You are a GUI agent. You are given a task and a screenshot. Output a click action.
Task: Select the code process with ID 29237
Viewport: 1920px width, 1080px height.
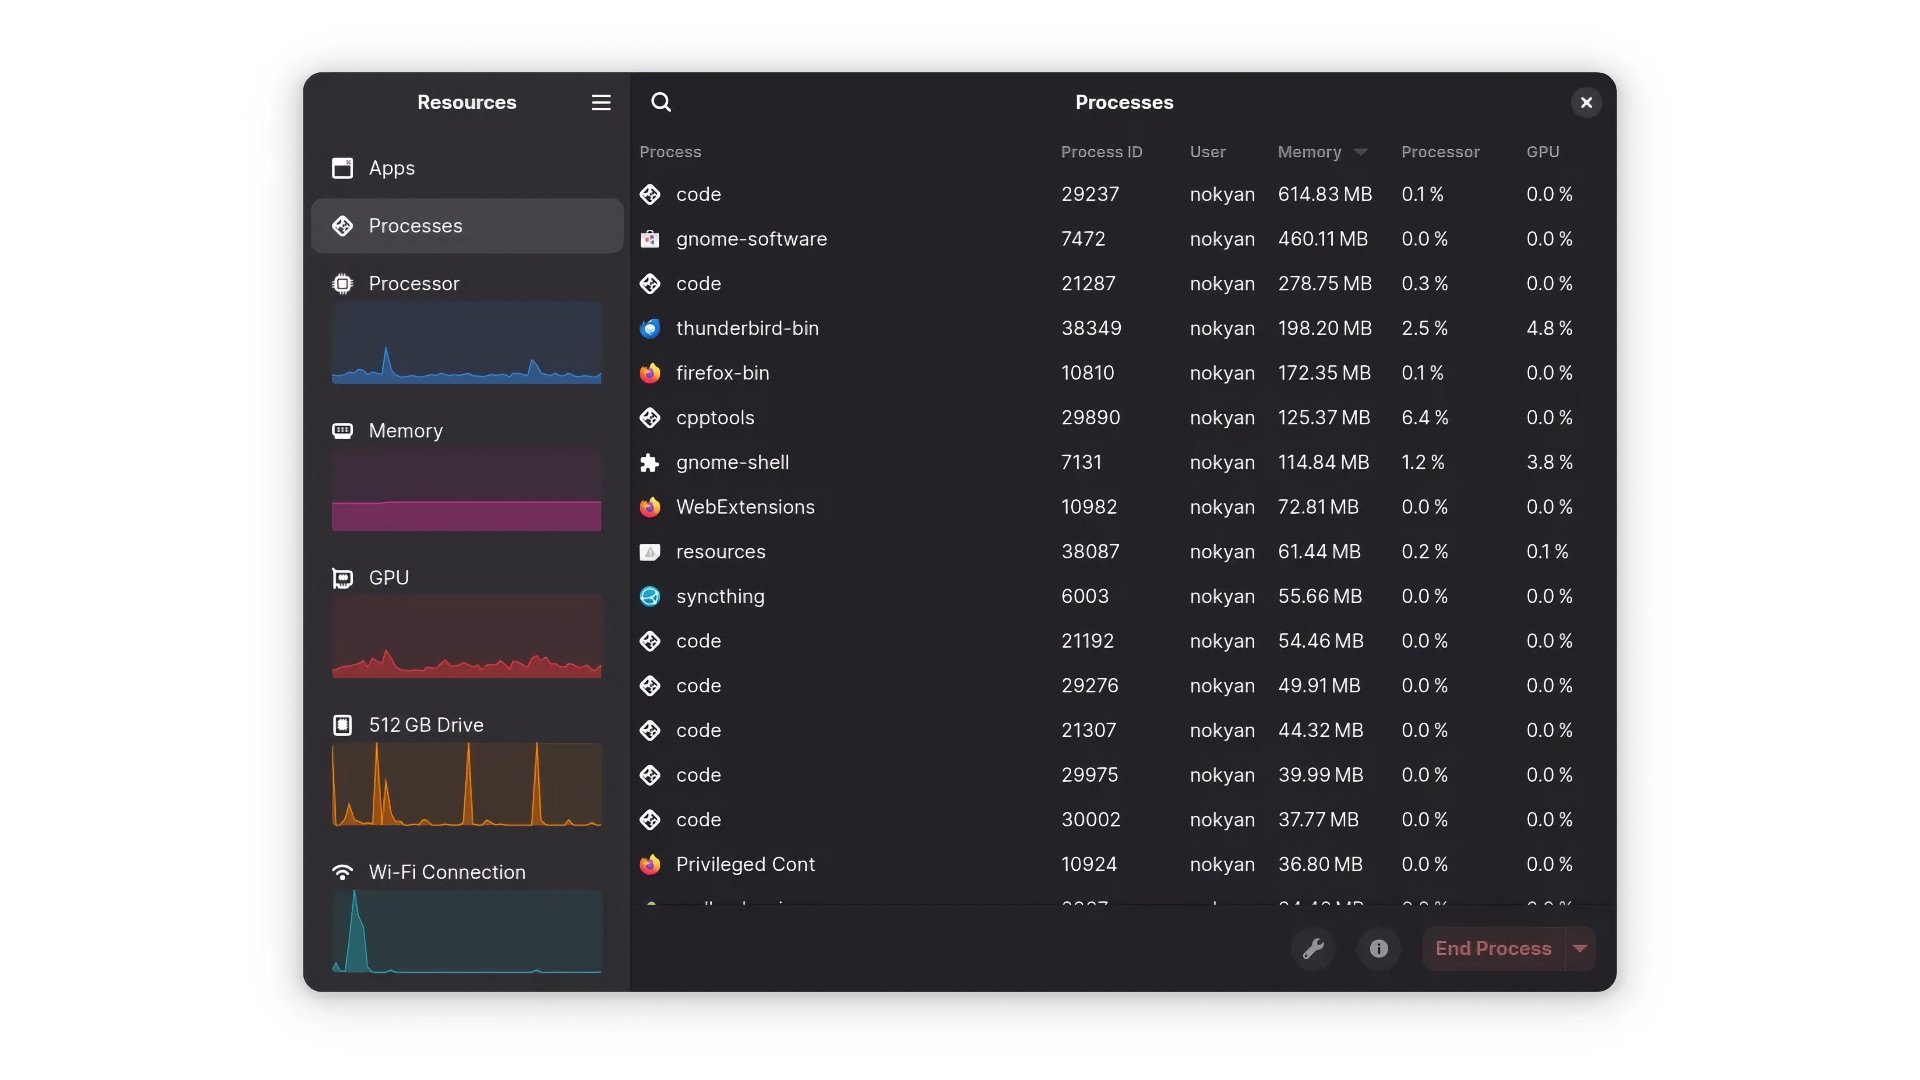pyautogui.click(x=1122, y=194)
